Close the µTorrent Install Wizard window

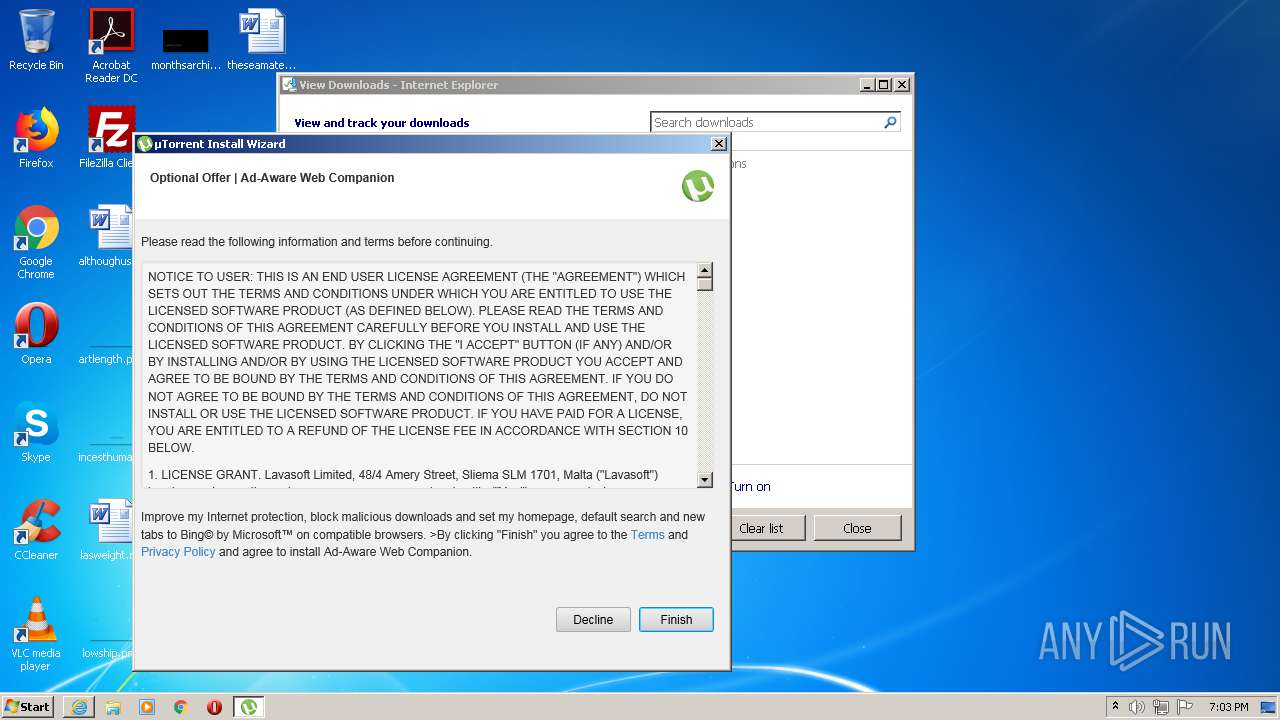(x=718, y=144)
